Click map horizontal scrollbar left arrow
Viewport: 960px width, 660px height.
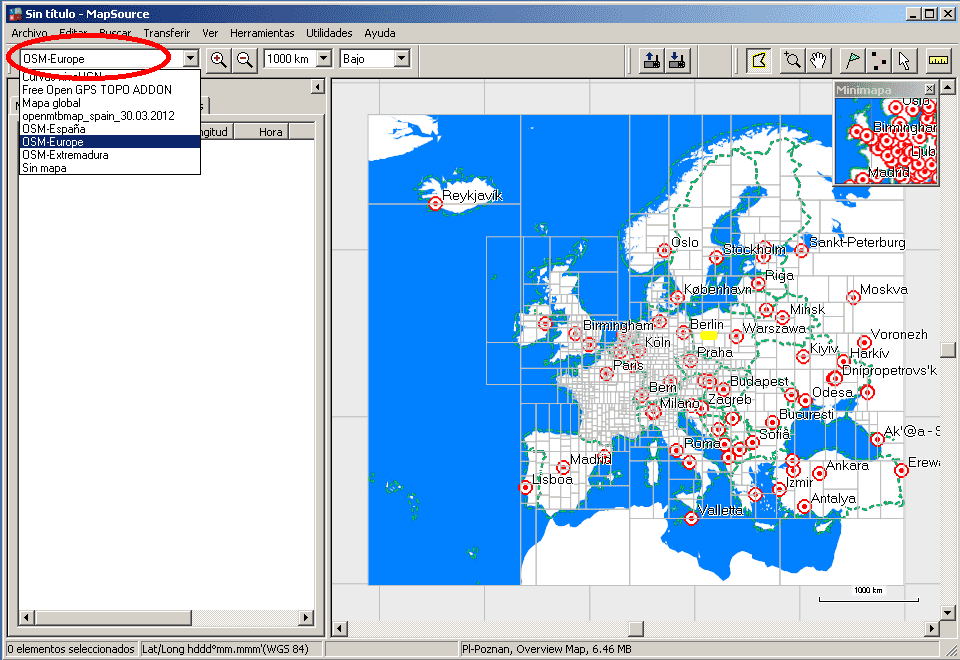340,628
